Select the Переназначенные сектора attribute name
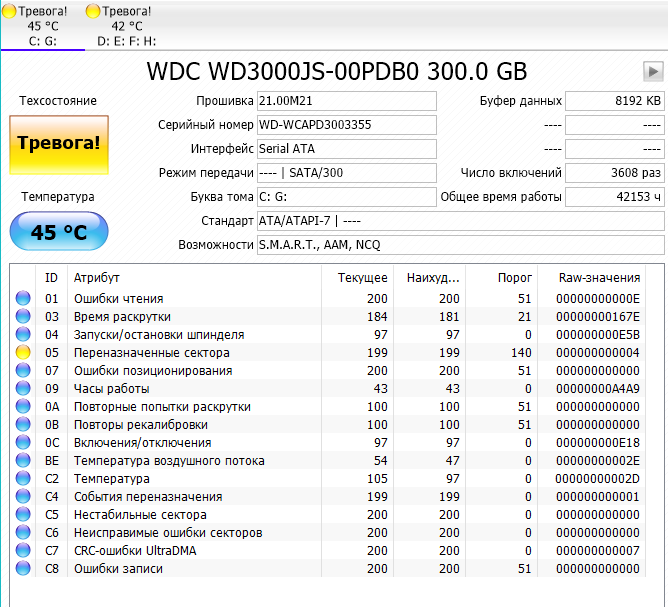 pos(152,353)
